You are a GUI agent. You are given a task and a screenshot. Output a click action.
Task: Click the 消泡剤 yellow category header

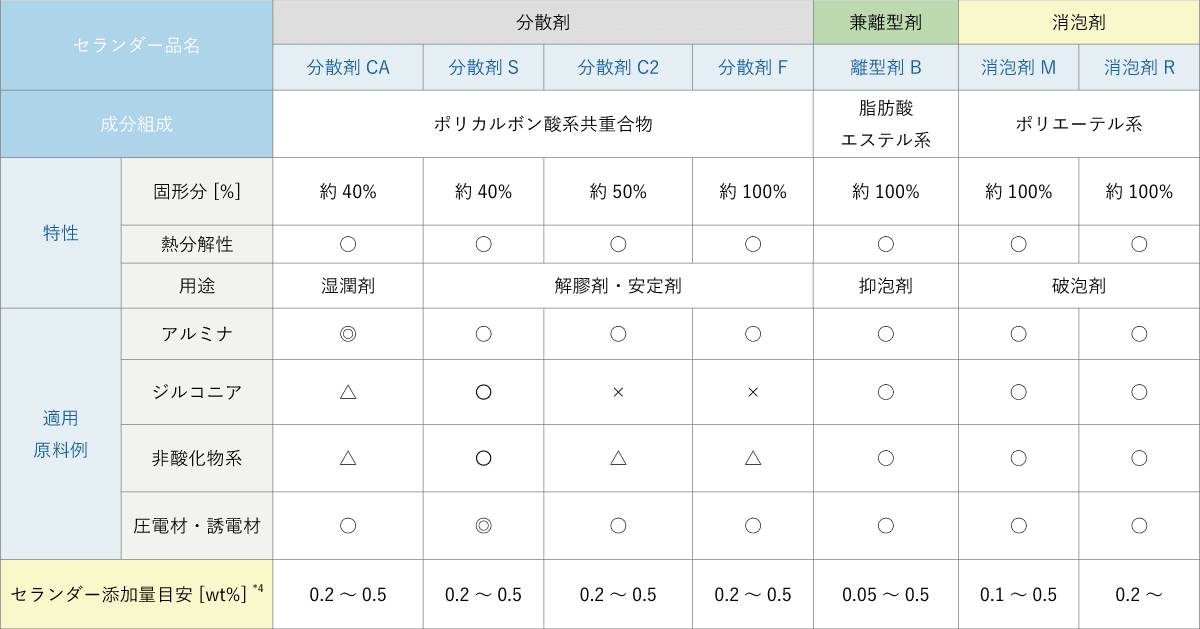1079,21
